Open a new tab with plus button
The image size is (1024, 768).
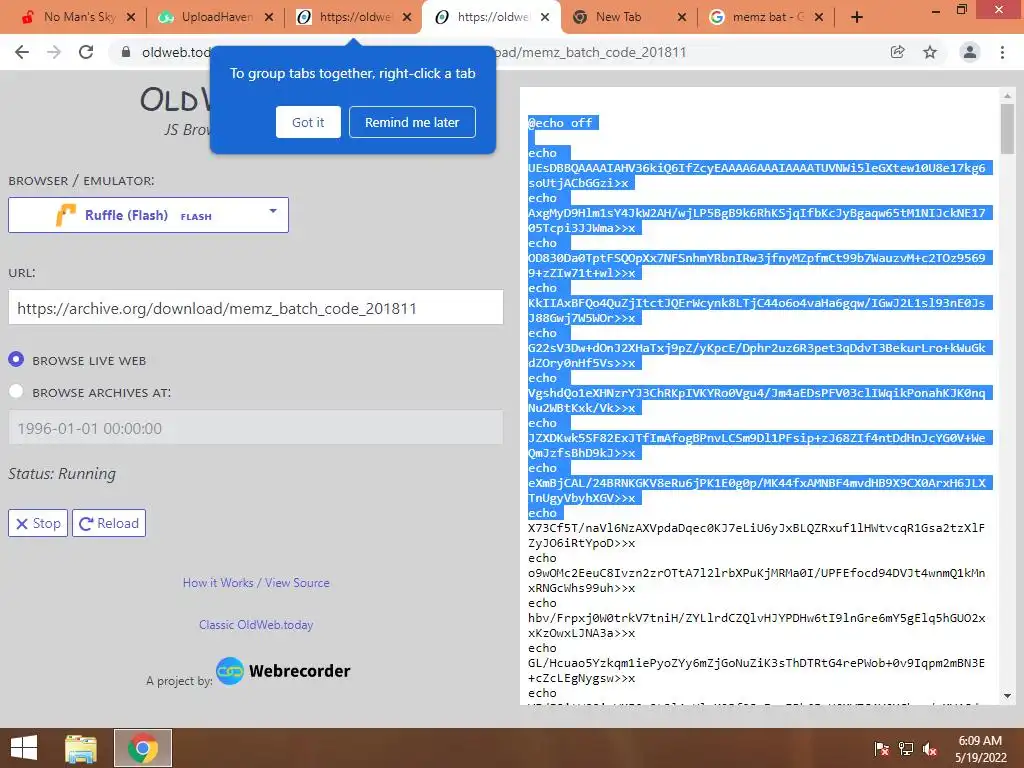click(857, 18)
